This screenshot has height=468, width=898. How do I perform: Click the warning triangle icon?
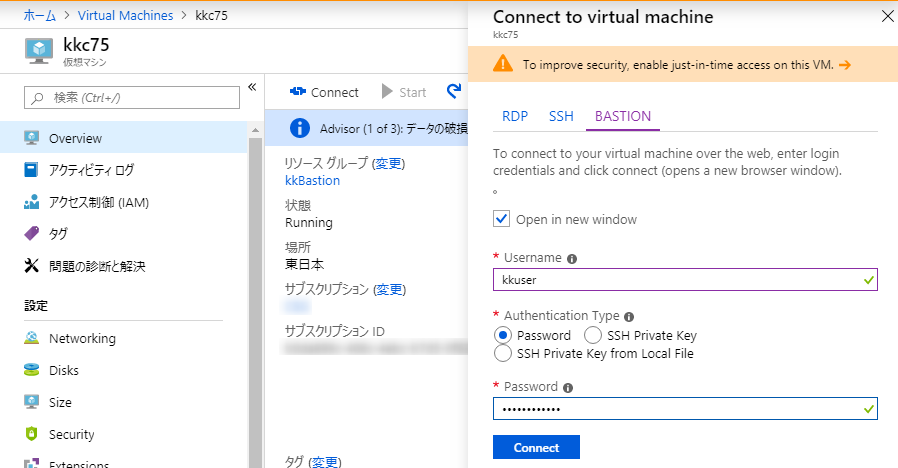(503, 63)
